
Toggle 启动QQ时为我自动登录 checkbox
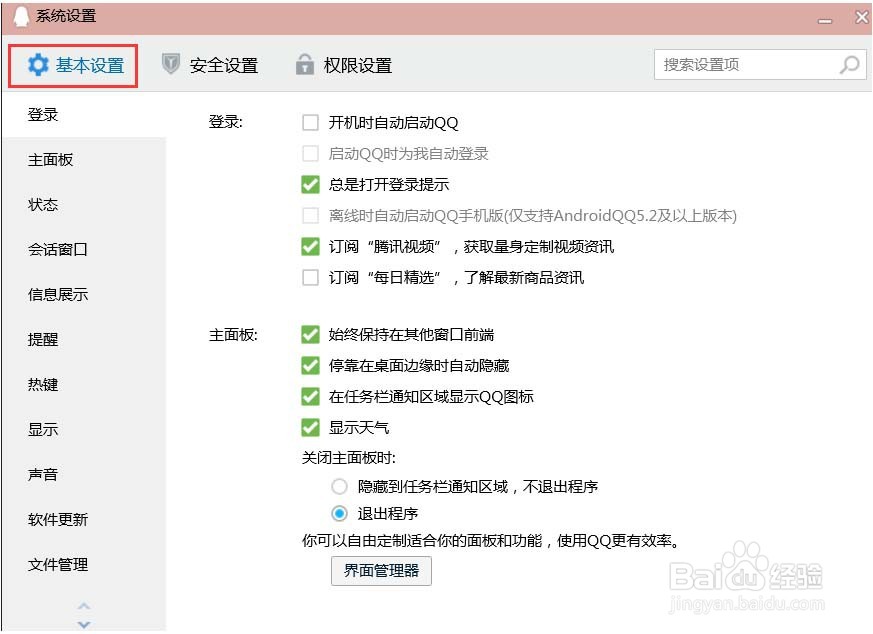pos(310,154)
